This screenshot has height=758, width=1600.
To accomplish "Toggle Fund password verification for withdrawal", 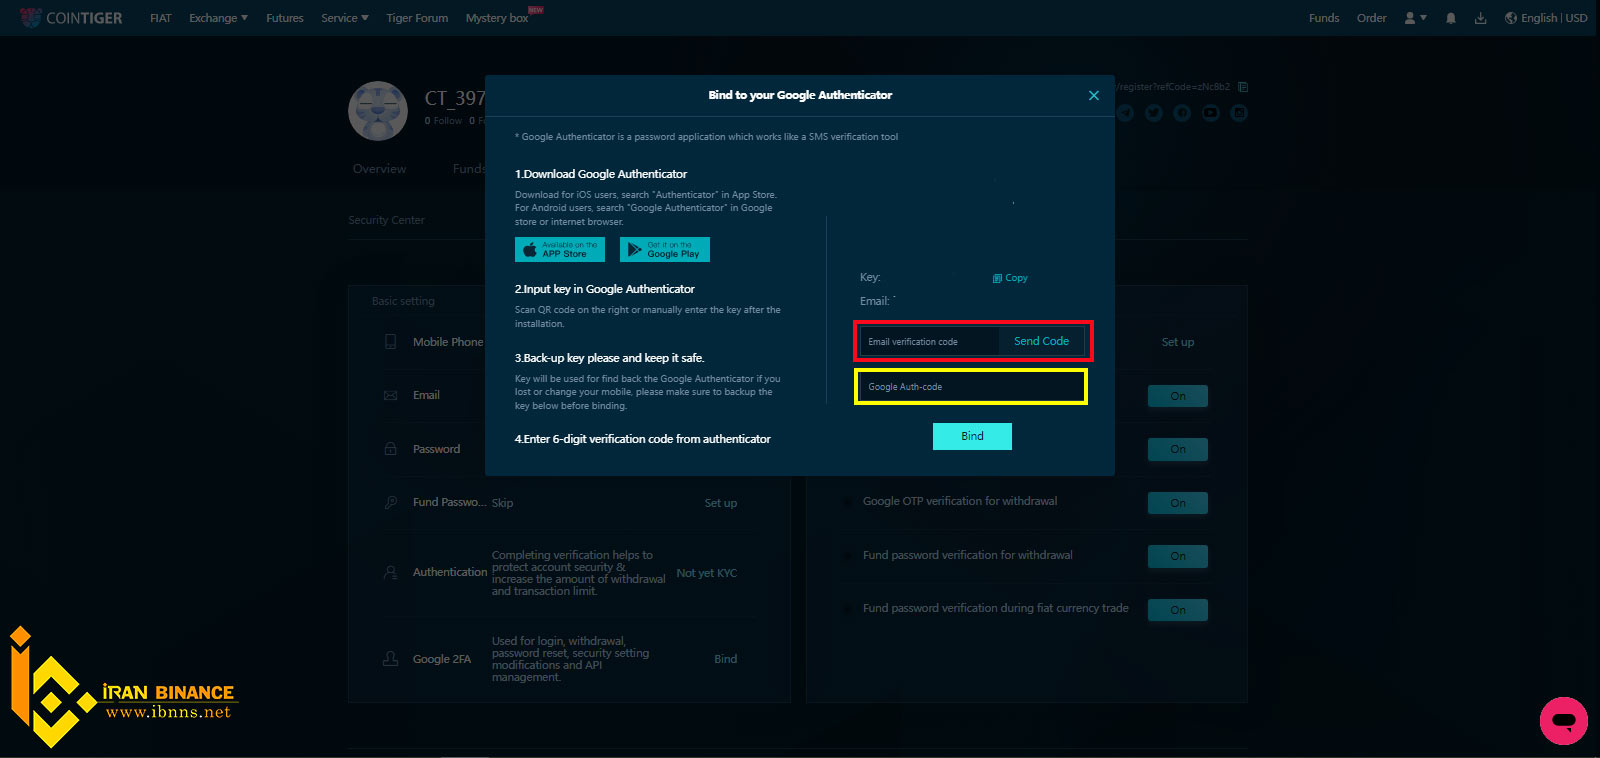I will [x=1178, y=556].
